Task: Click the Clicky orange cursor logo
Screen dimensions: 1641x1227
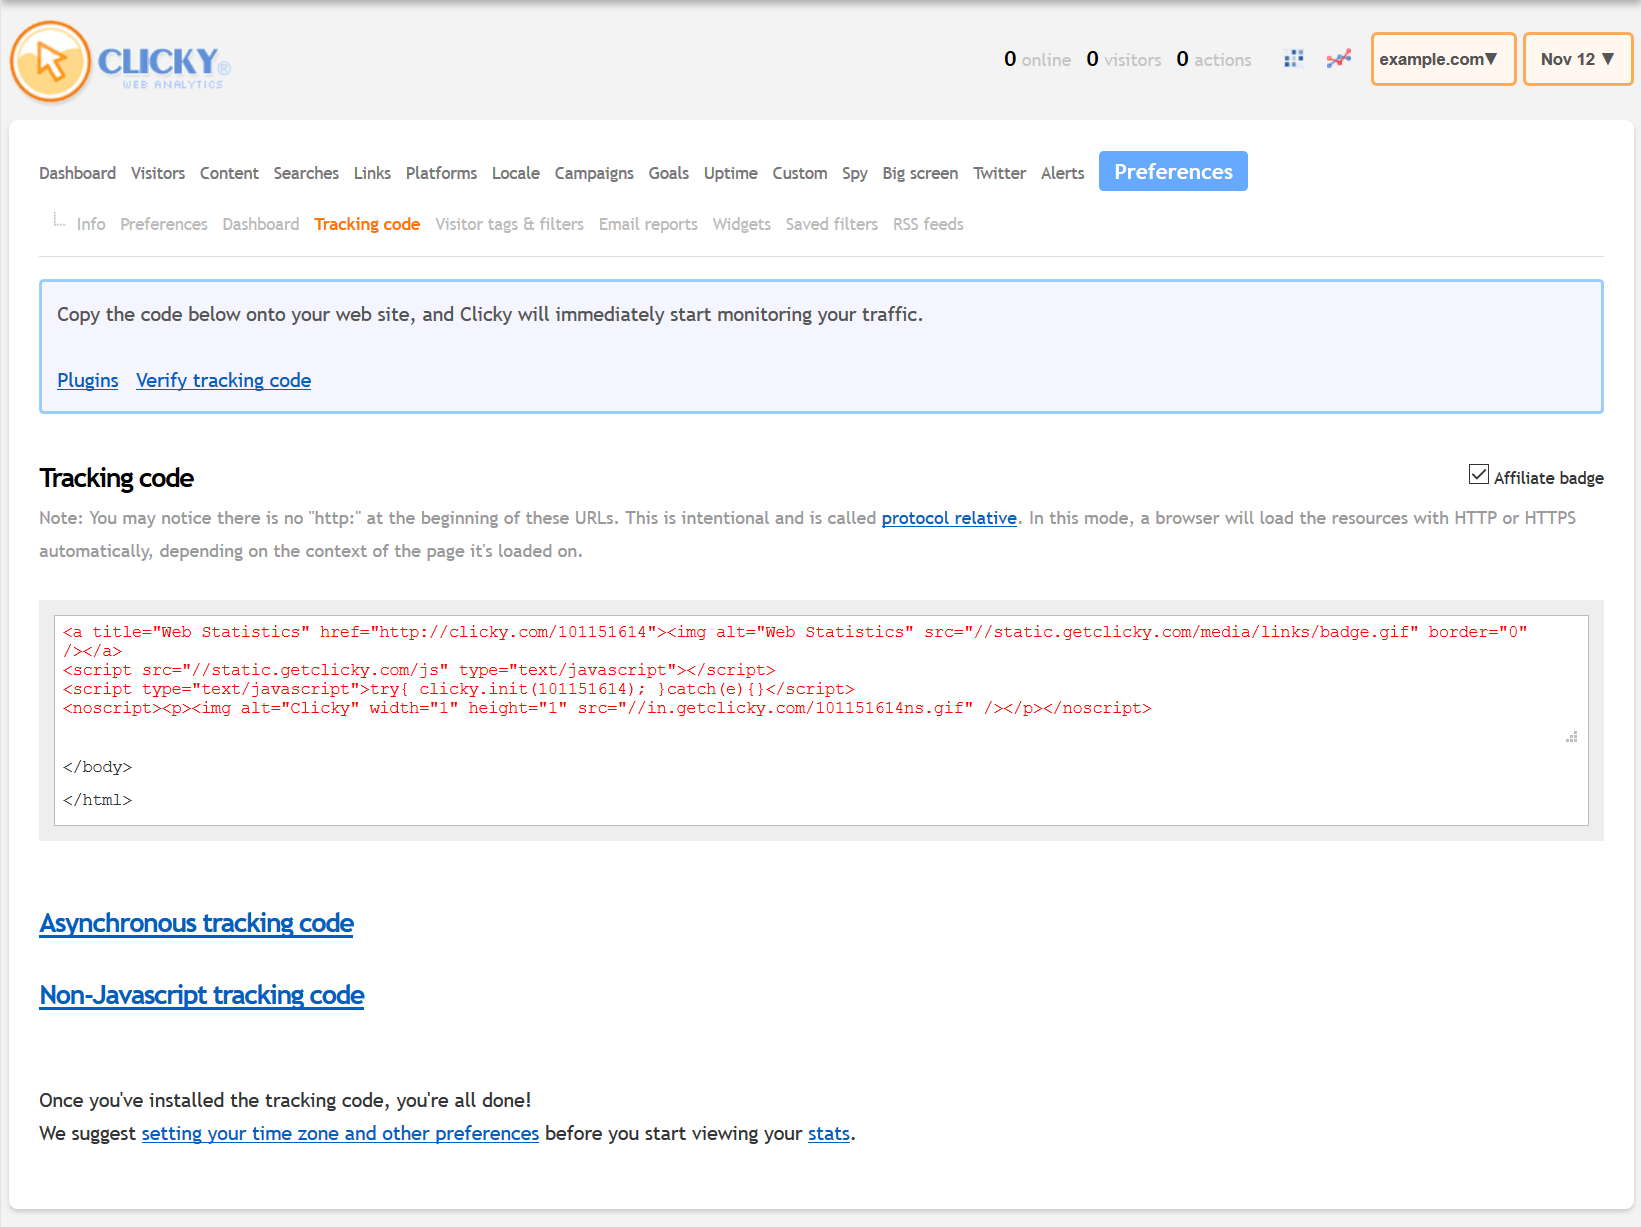Action: click(50, 62)
